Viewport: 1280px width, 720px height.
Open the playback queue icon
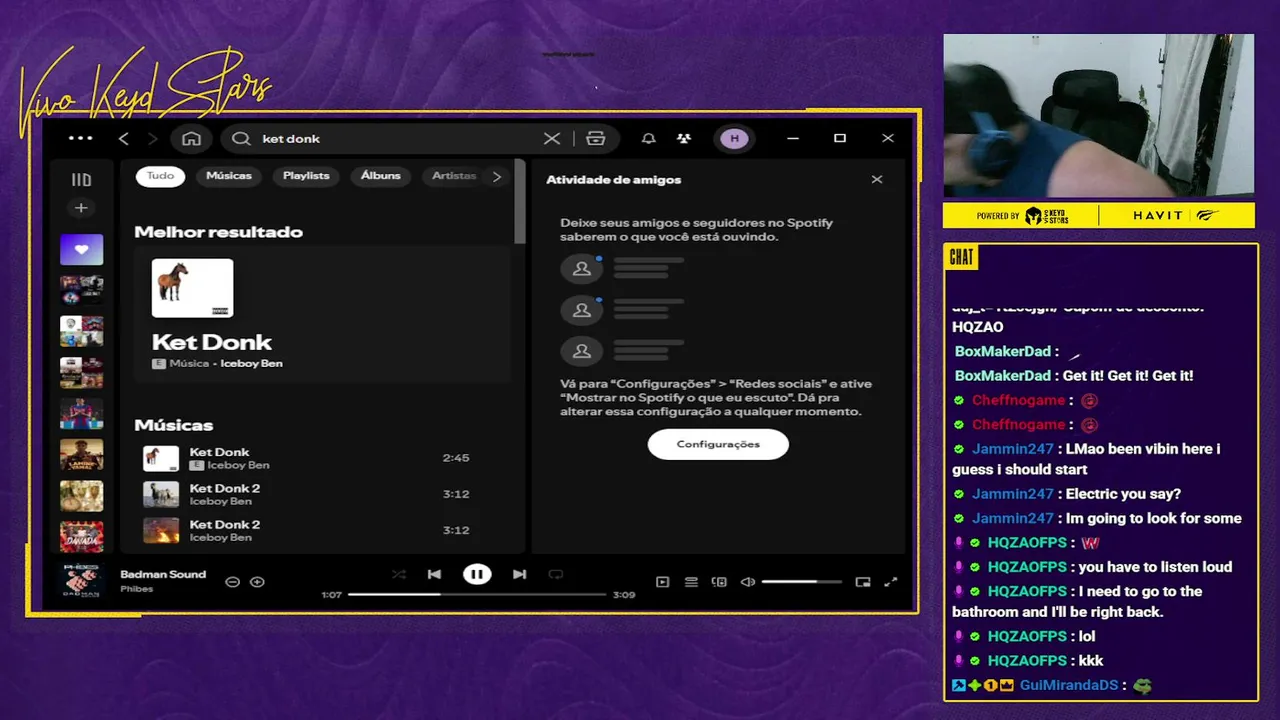(691, 582)
